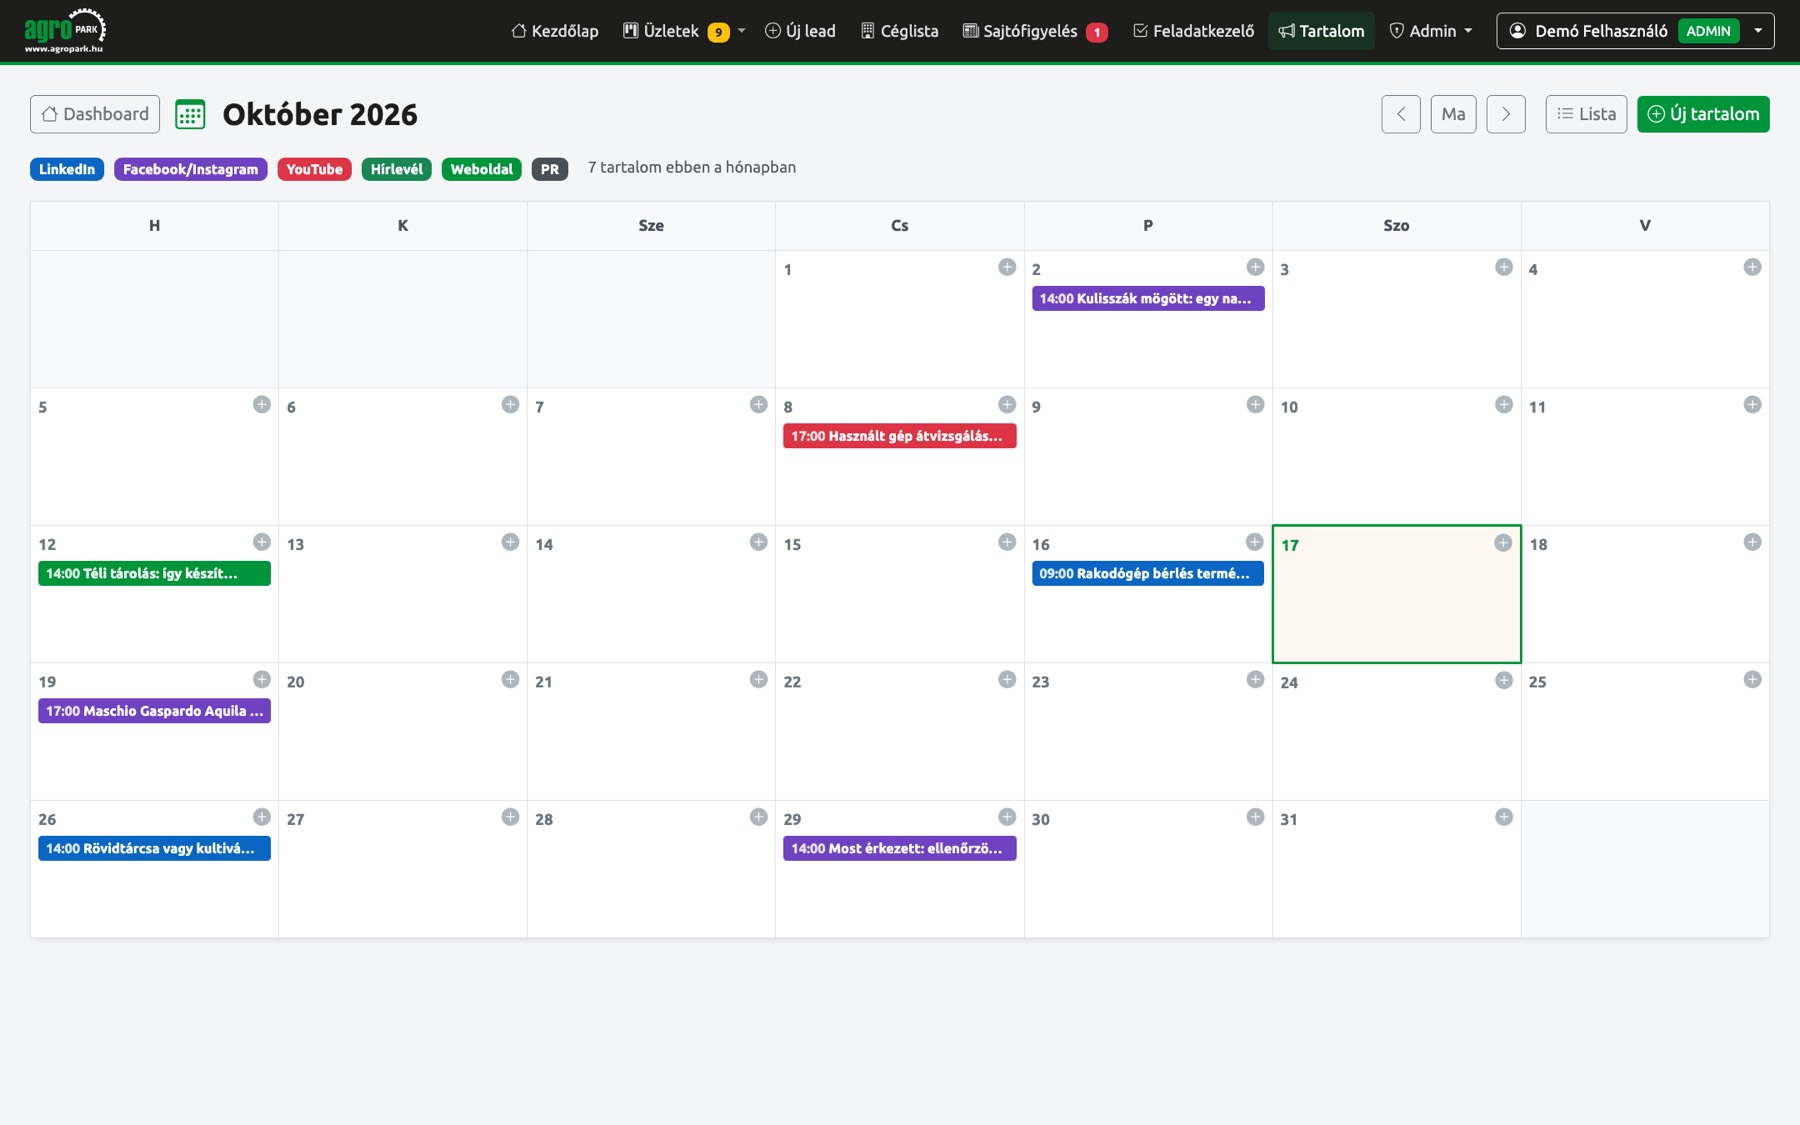Select Tartalom nav item
The image size is (1800, 1125).
1321,31
